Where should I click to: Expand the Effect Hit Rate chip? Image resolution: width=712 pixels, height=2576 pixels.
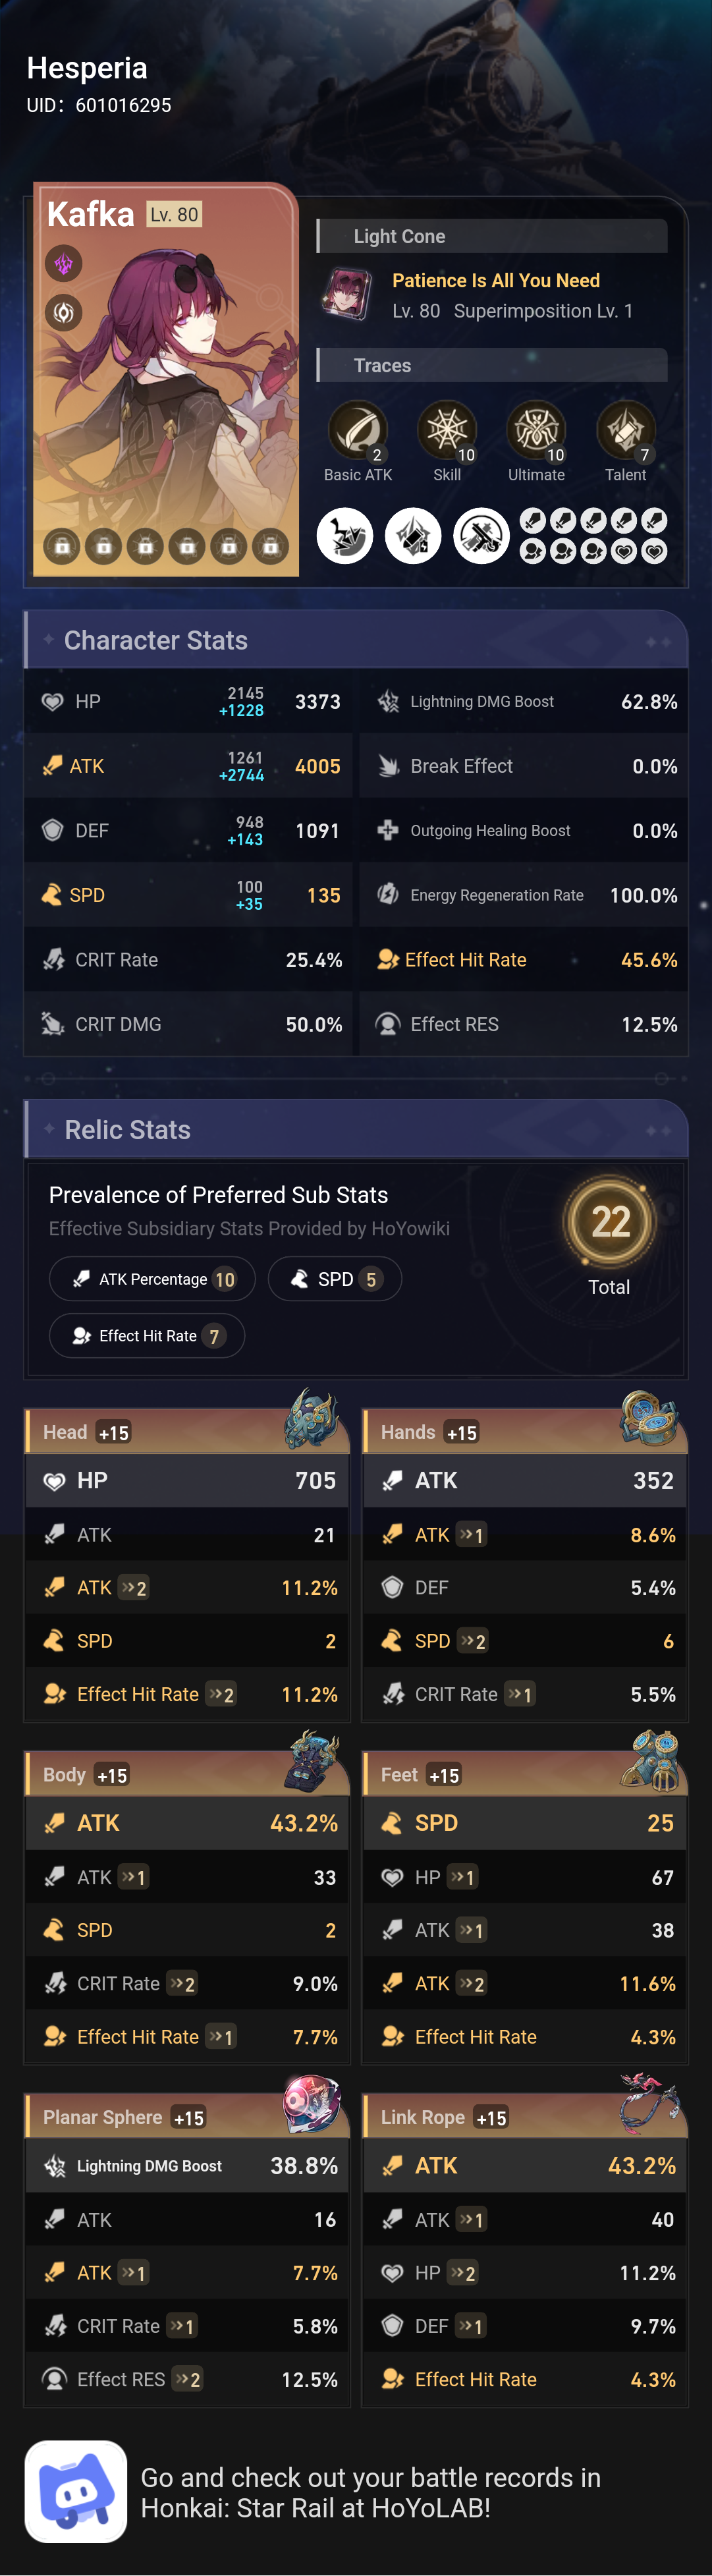146,1335
